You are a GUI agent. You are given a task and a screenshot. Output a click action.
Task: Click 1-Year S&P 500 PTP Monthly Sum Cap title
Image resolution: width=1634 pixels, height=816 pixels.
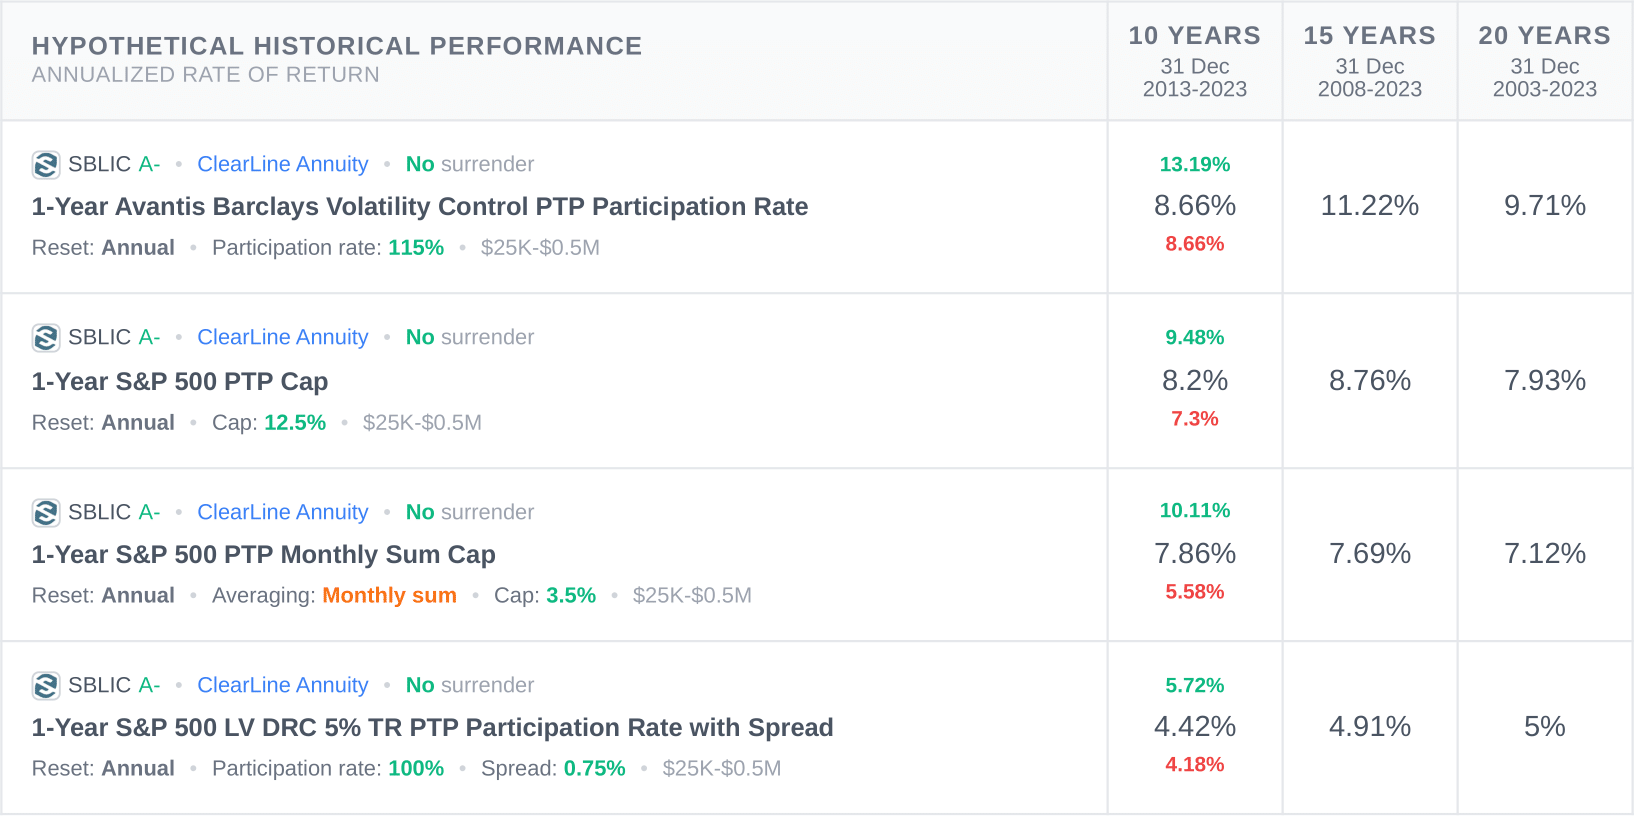[x=263, y=555]
